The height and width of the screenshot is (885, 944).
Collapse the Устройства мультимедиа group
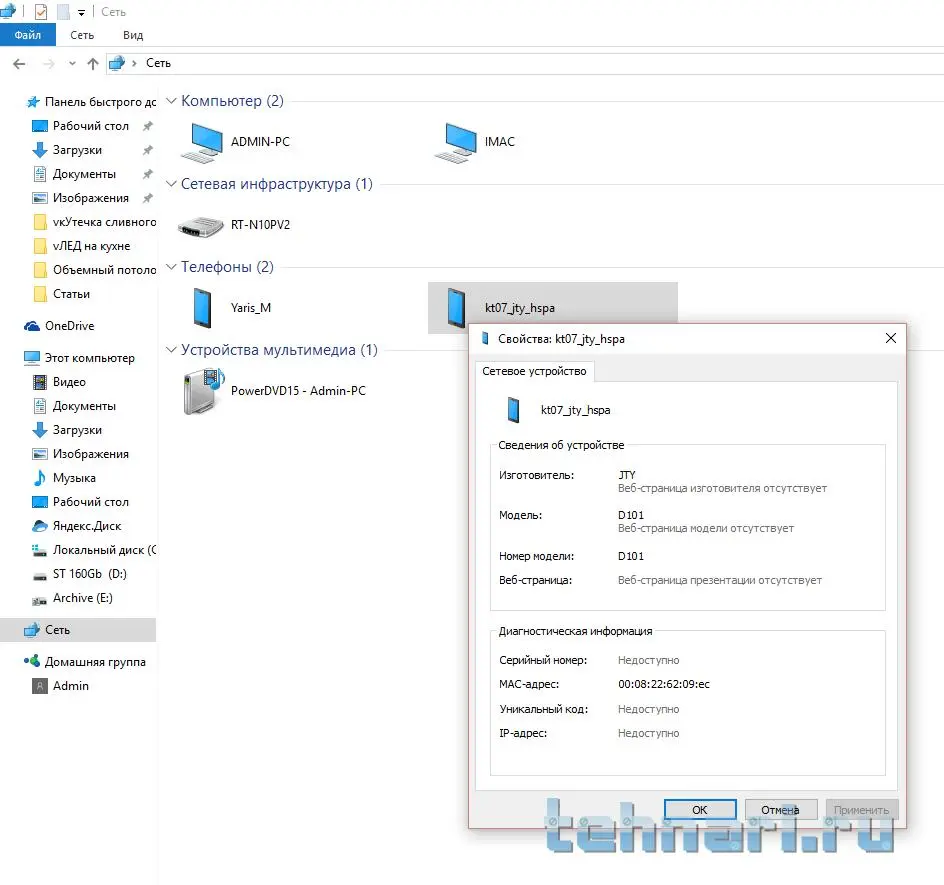point(171,350)
